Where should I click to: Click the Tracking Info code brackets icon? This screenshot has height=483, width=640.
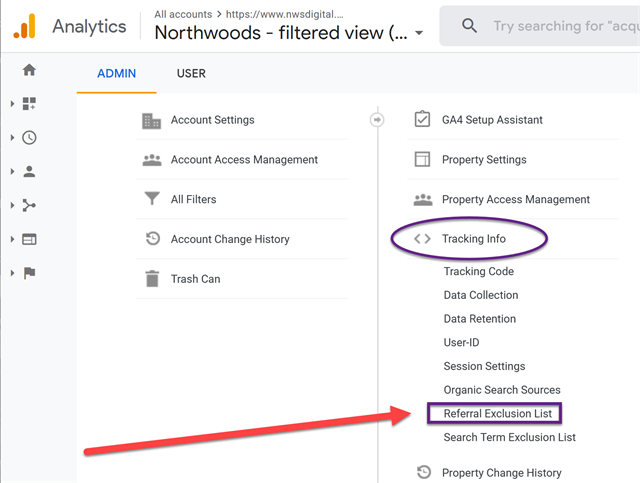pyautogui.click(x=422, y=238)
